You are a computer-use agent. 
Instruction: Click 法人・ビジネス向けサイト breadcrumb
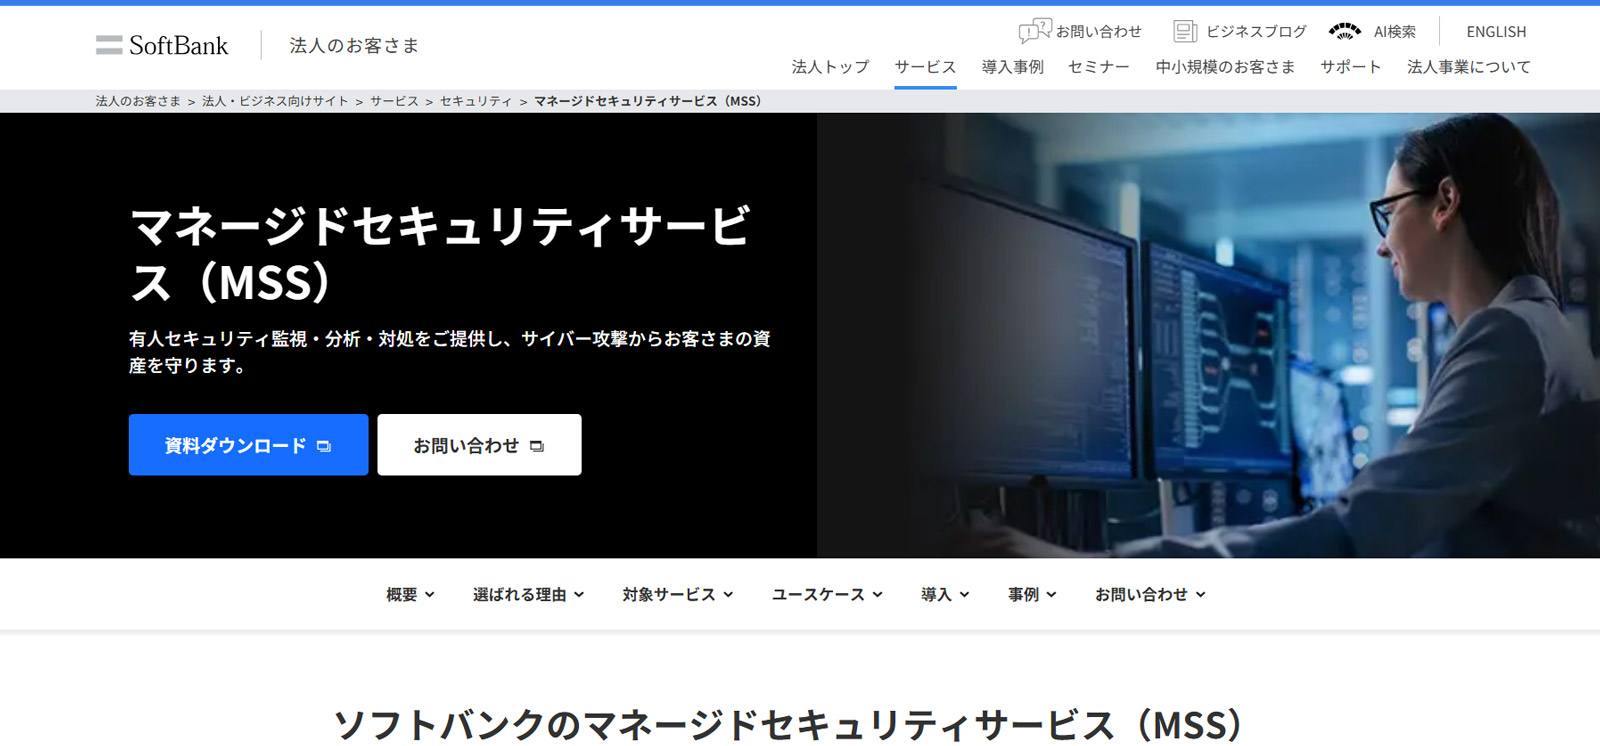(275, 101)
